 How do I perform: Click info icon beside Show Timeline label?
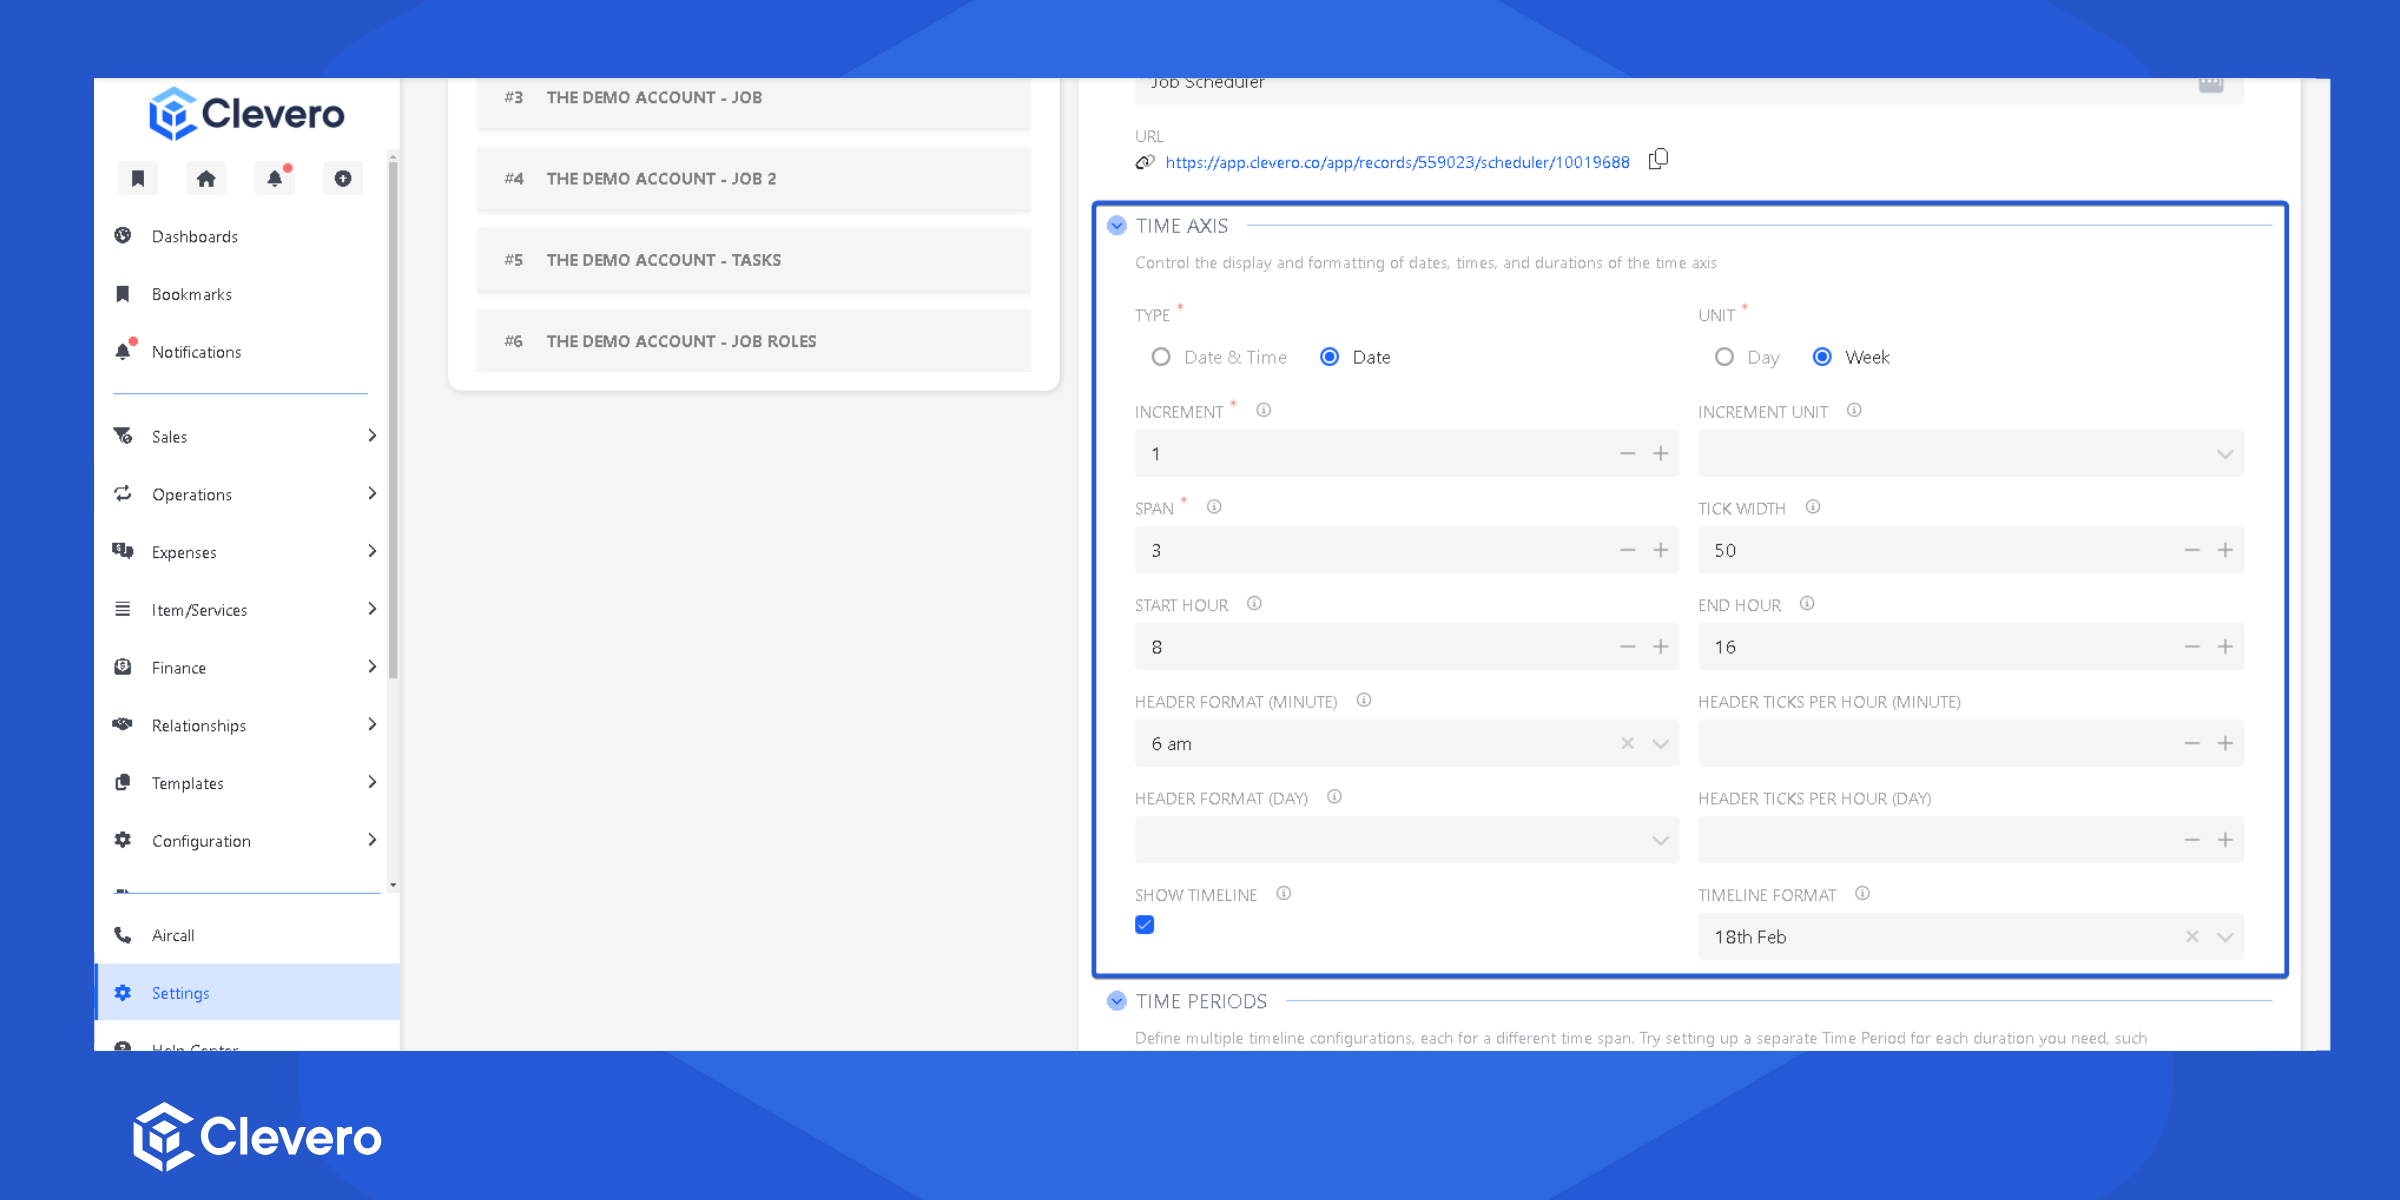point(1284,893)
